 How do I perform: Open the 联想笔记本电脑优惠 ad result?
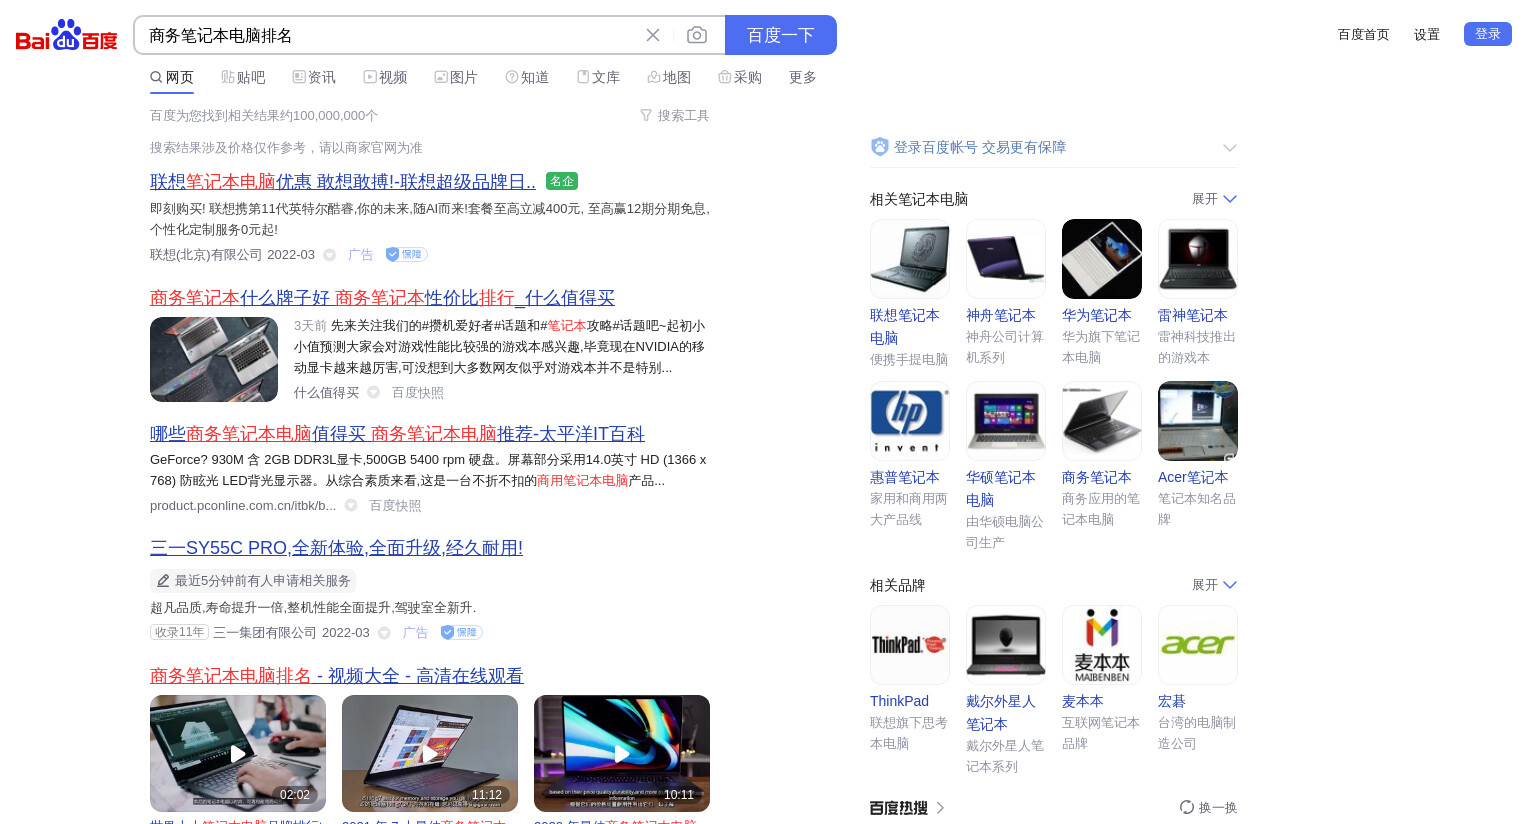[343, 182]
